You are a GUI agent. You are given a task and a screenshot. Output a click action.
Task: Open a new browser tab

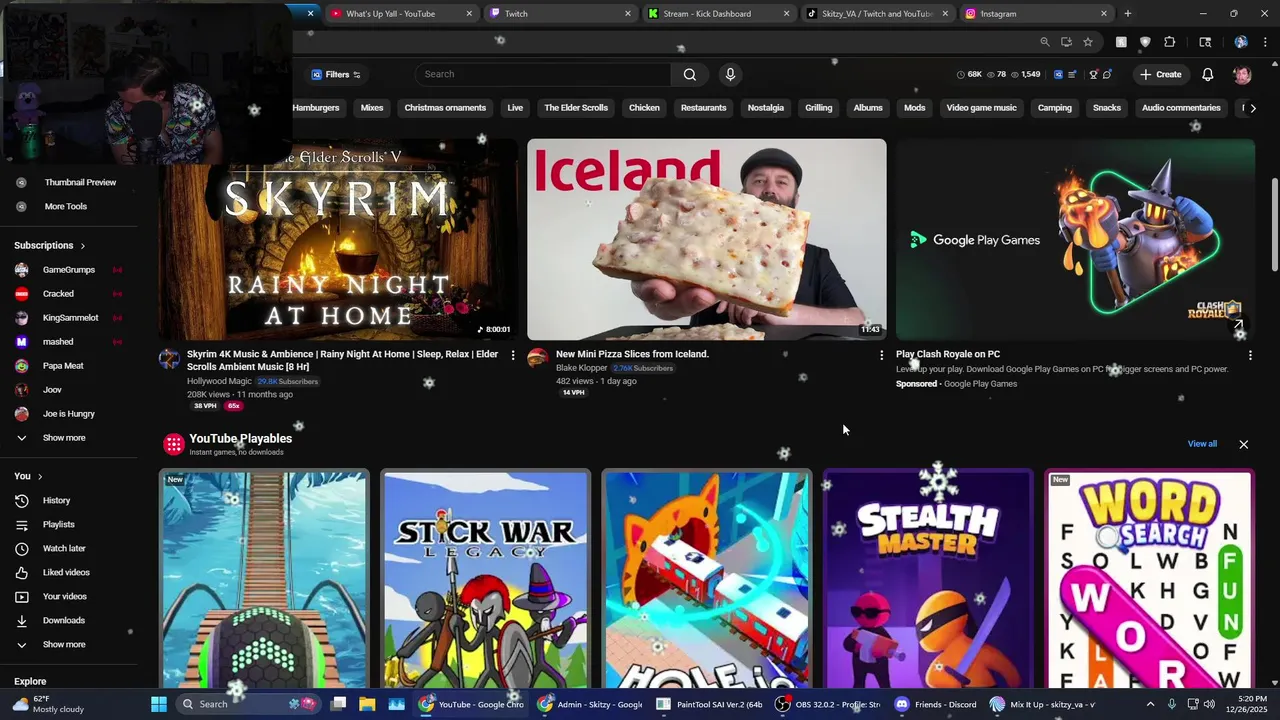[1128, 14]
